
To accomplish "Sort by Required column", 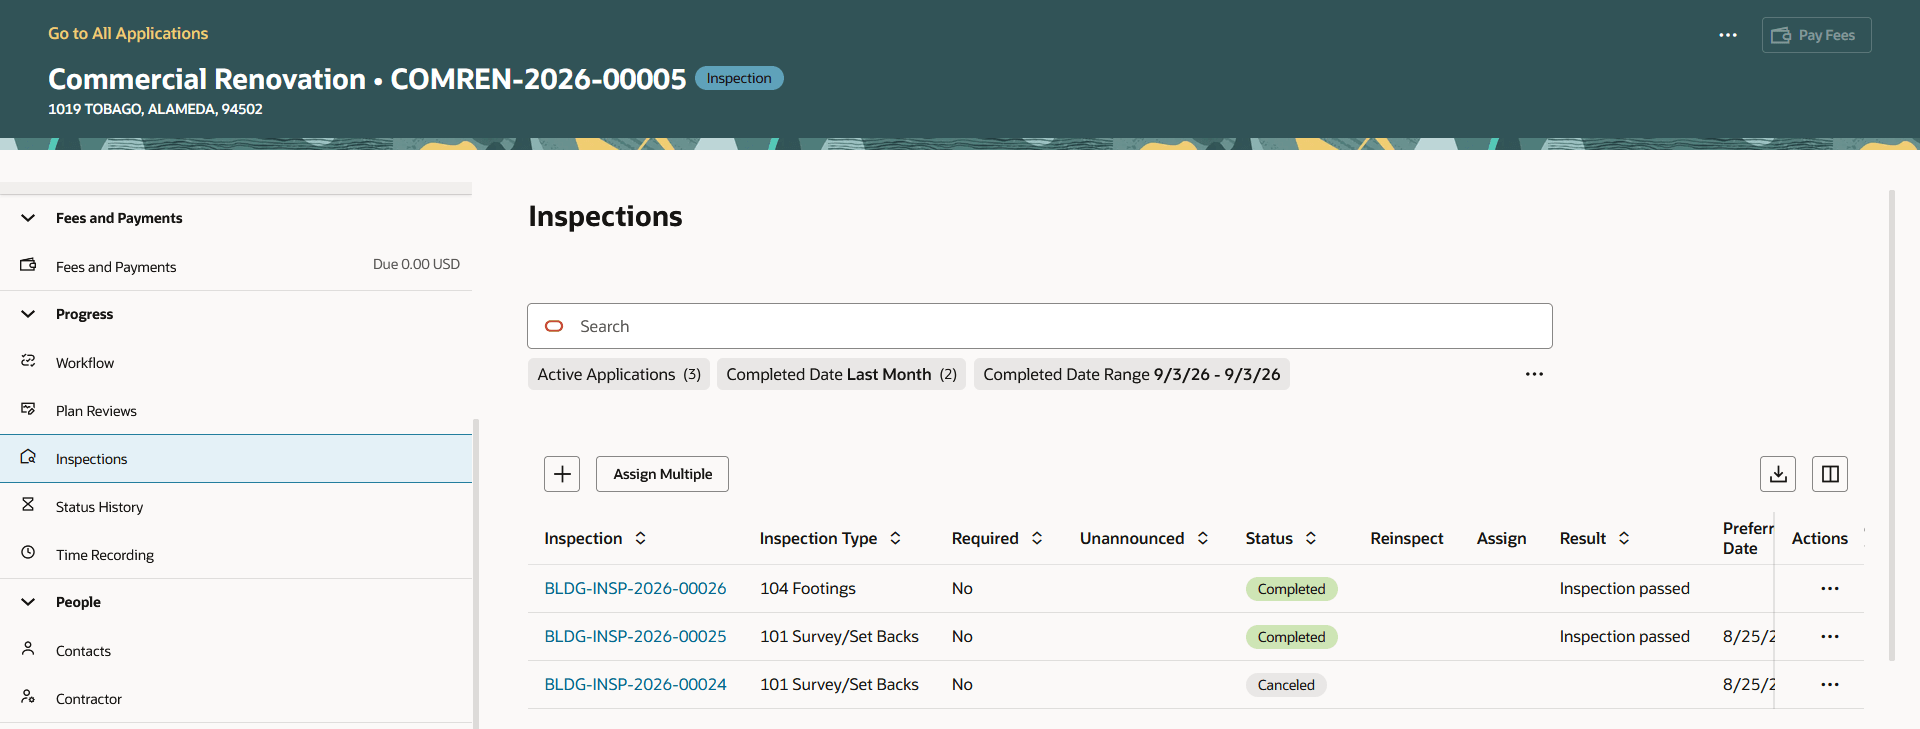I will click(x=1037, y=538).
